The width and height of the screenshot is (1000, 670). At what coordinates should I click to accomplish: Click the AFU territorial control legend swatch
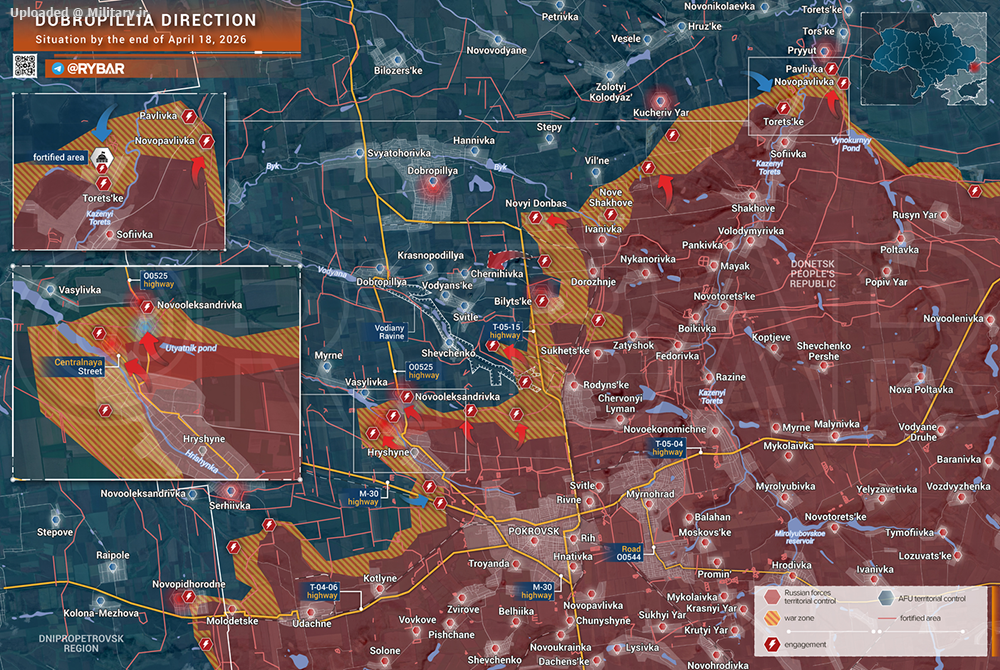point(886,598)
